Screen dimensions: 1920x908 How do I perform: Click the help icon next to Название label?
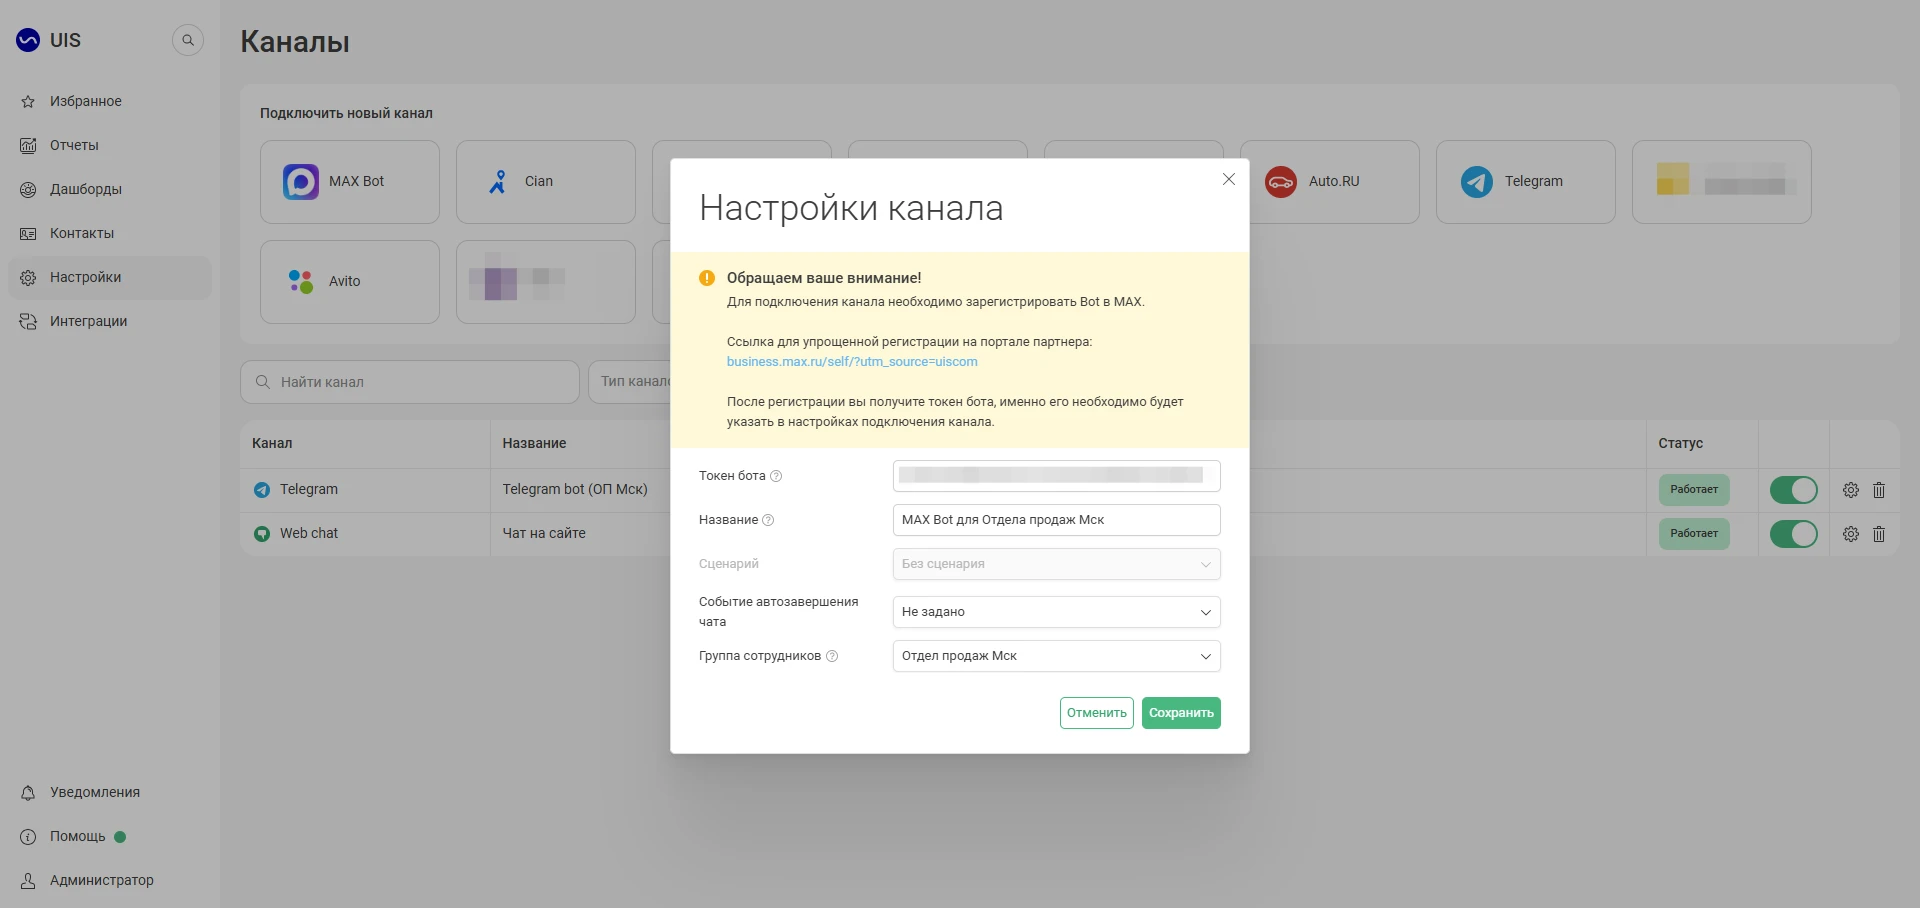point(768,520)
